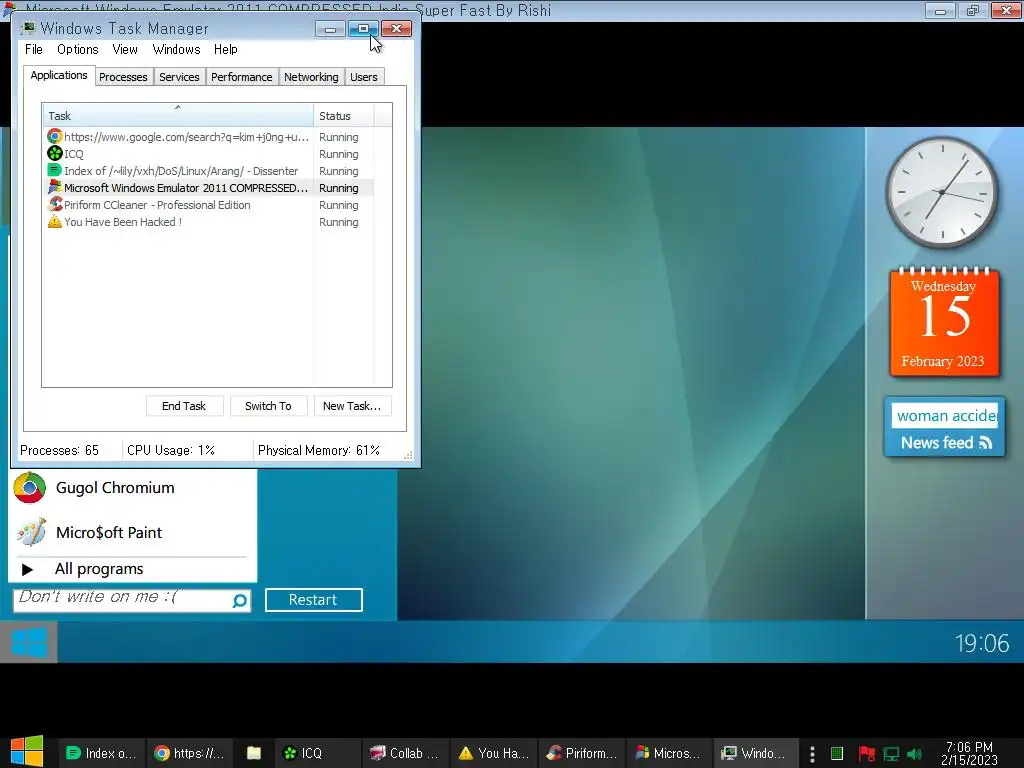Open Index o... Dissenter taskbar button
The image size is (1024, 768).
click(101, 753)
